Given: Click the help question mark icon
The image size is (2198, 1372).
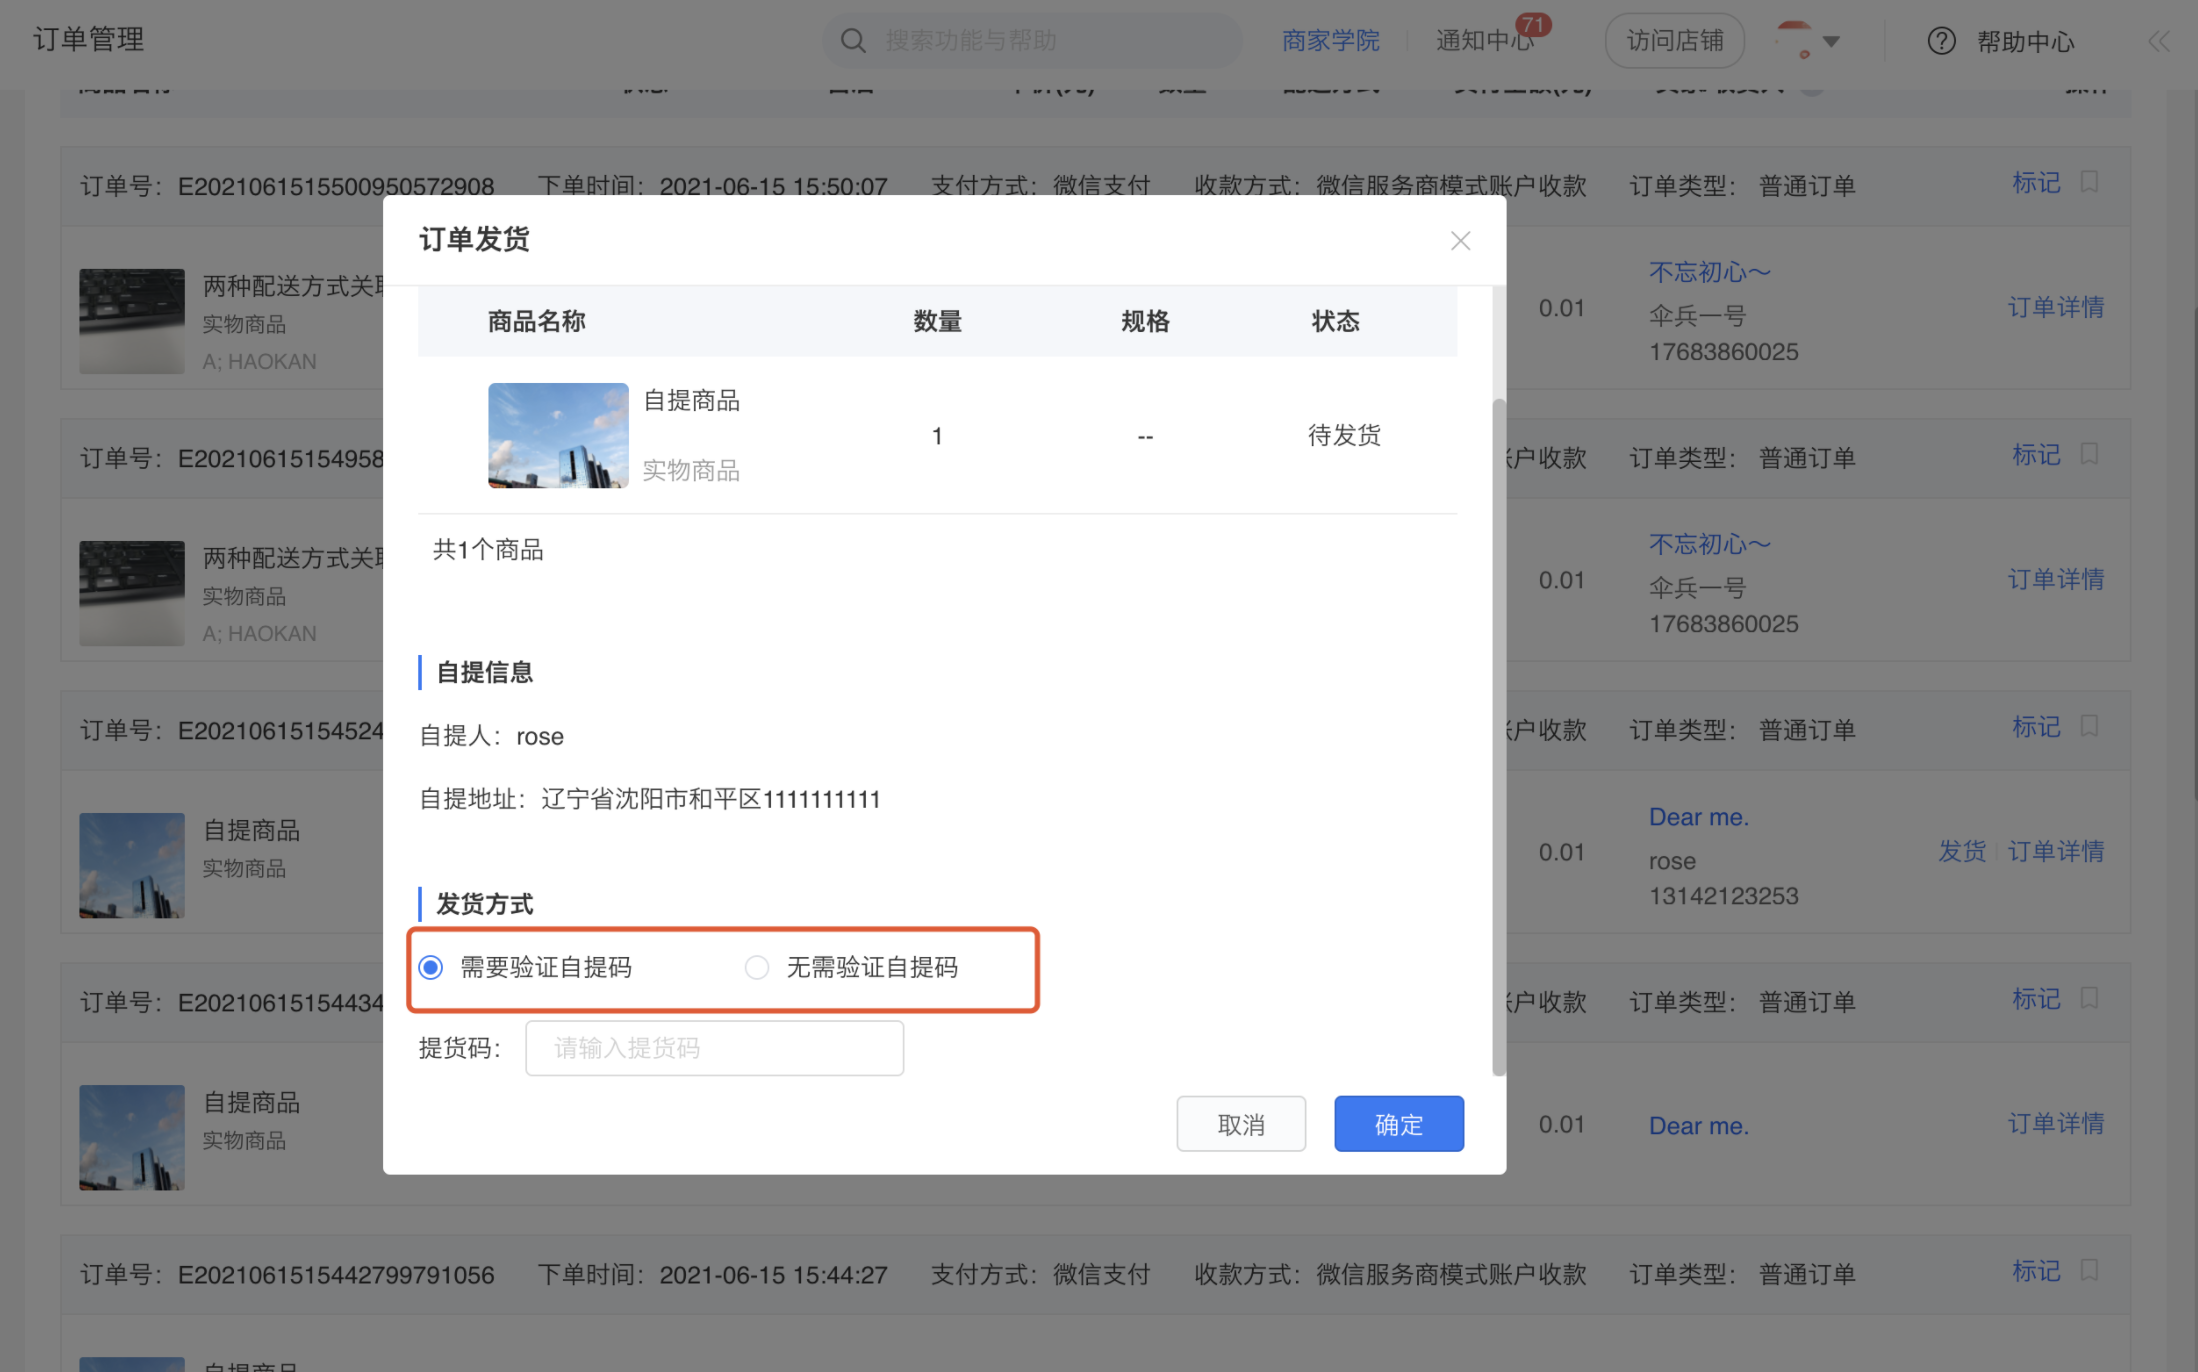Looking at the screenshot, I should point(1941,41).
